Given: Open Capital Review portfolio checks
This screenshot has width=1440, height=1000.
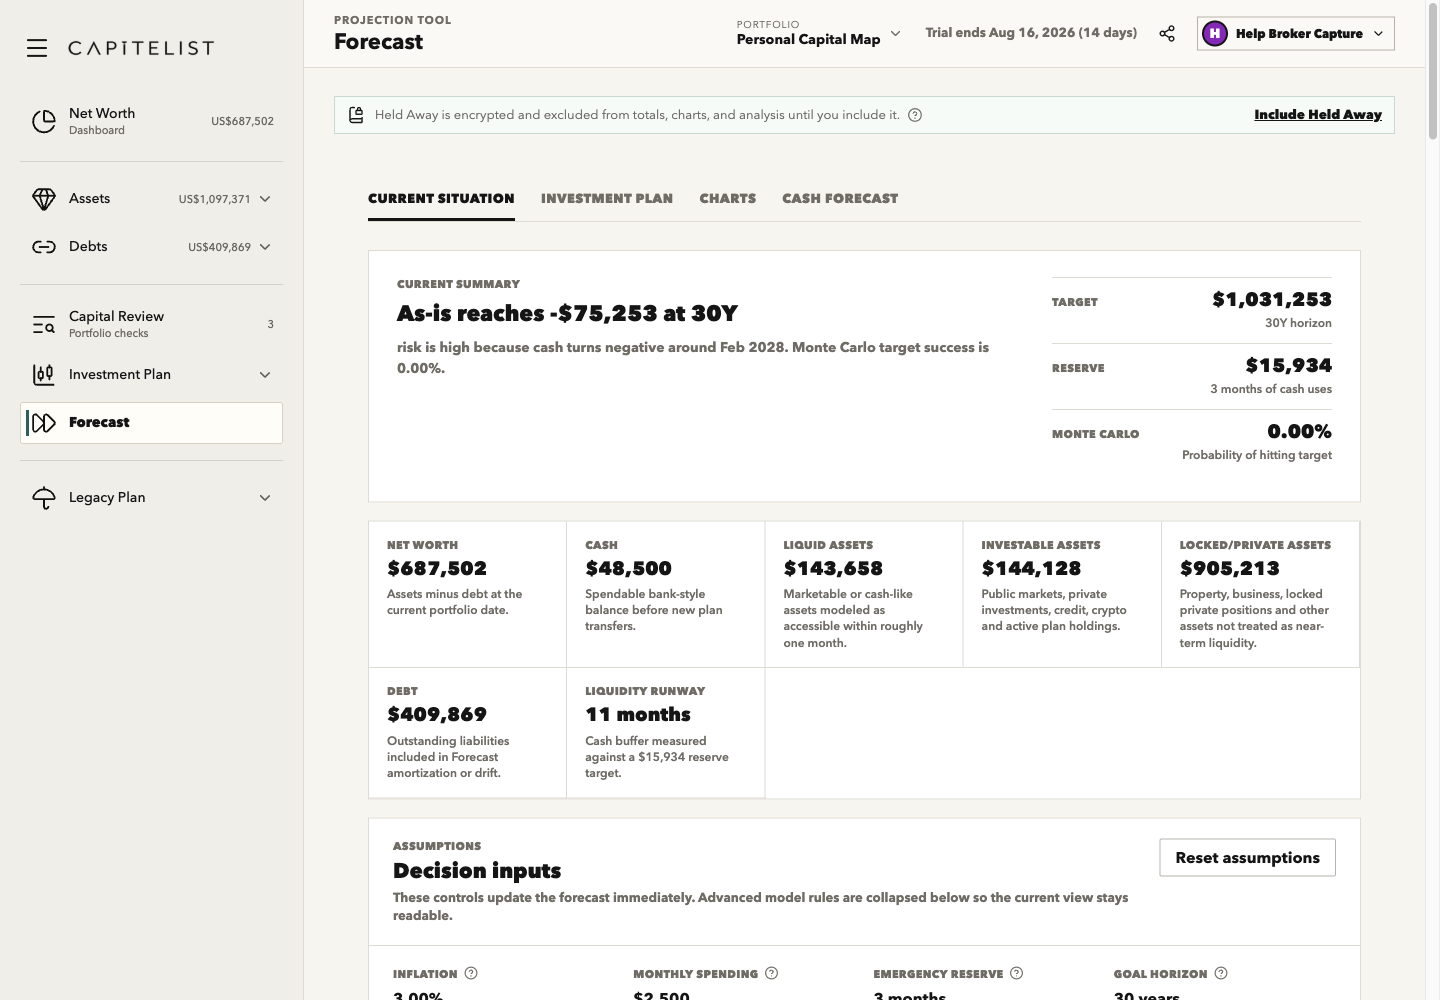Looking at the screenshot, I should pos(151,324).
